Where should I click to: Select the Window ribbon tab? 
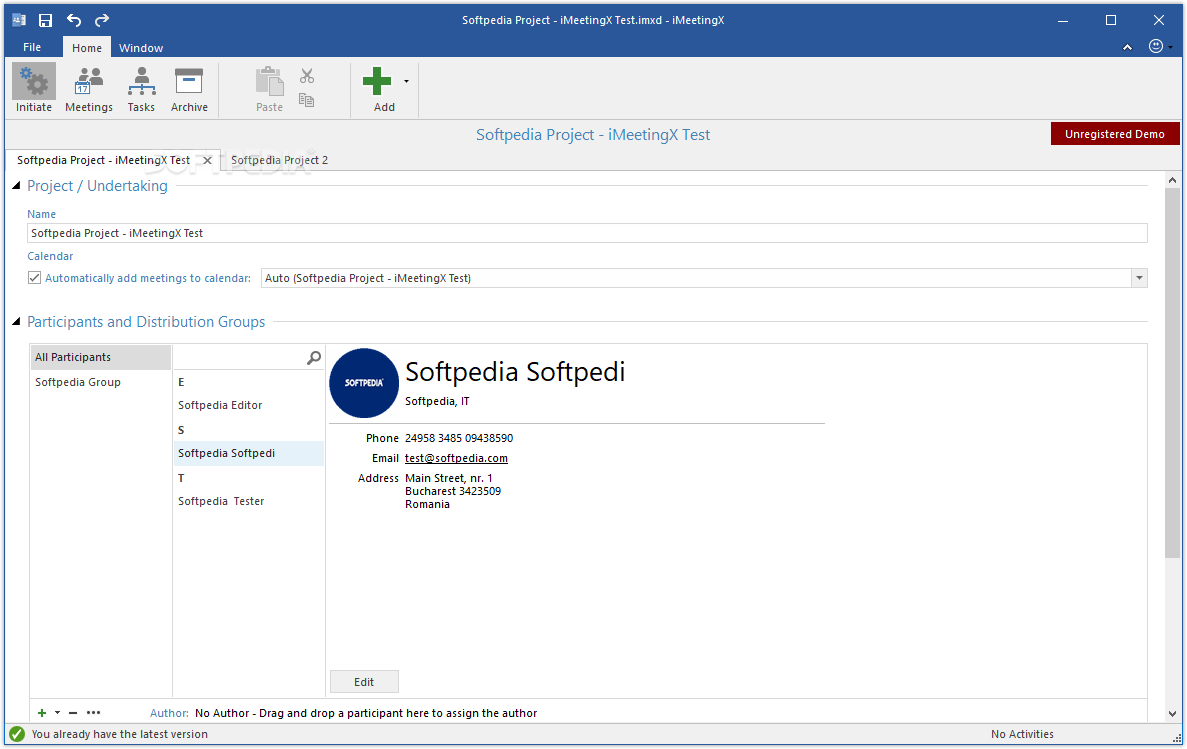point(141,48)
